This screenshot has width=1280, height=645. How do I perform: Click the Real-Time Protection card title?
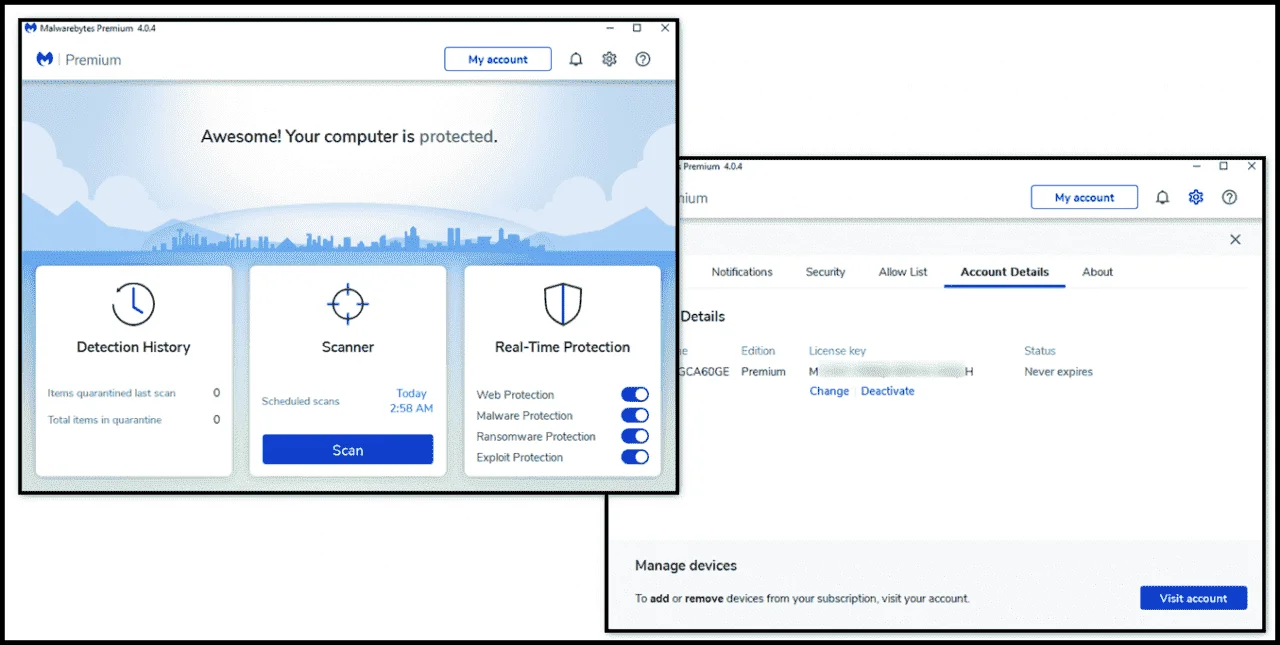pyautogui.click(x=563, y=347)
